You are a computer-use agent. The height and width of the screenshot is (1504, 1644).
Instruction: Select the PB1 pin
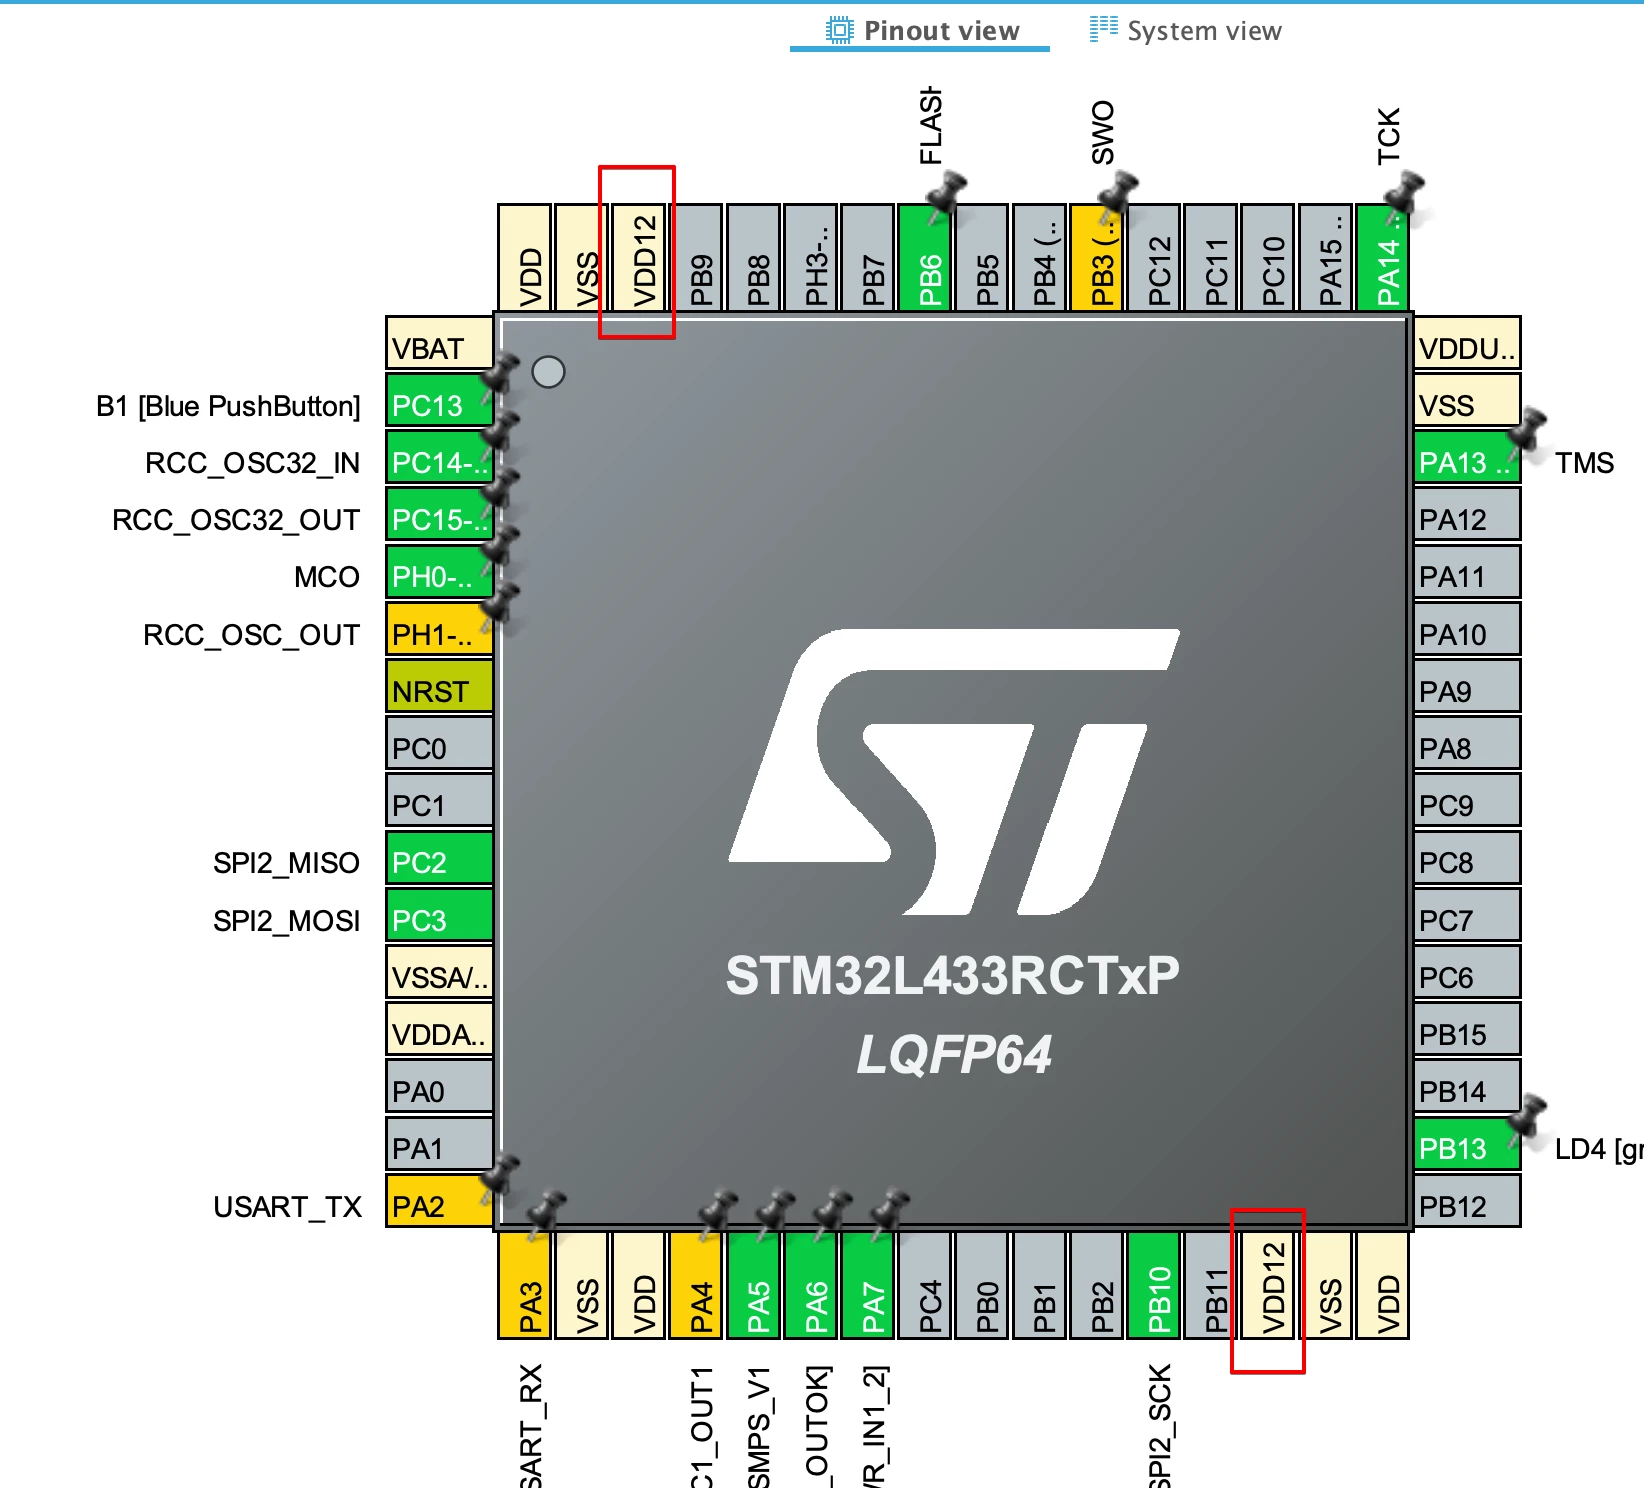(1039, 1285)
